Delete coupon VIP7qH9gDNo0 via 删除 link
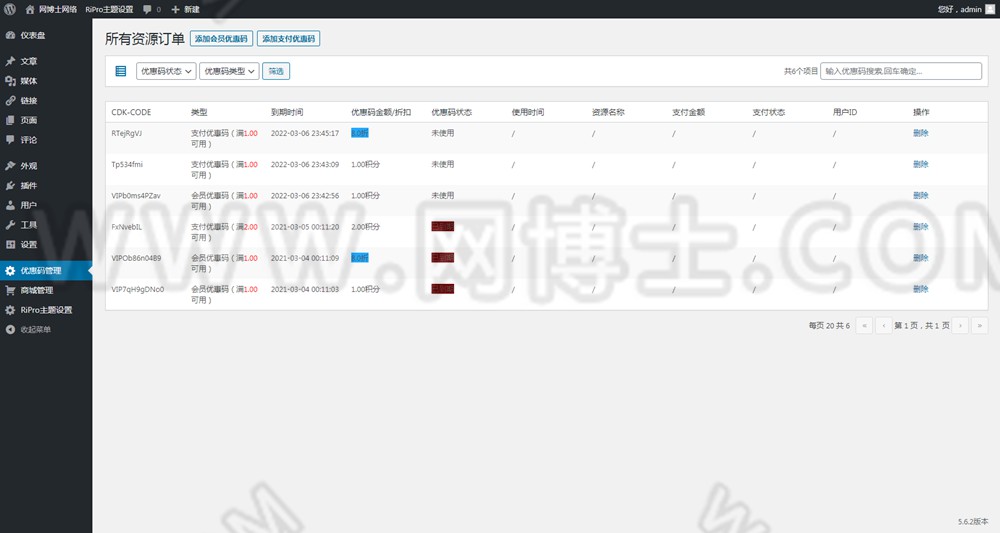This screenshot has height=533, width=1000. (x=920, y=289)
